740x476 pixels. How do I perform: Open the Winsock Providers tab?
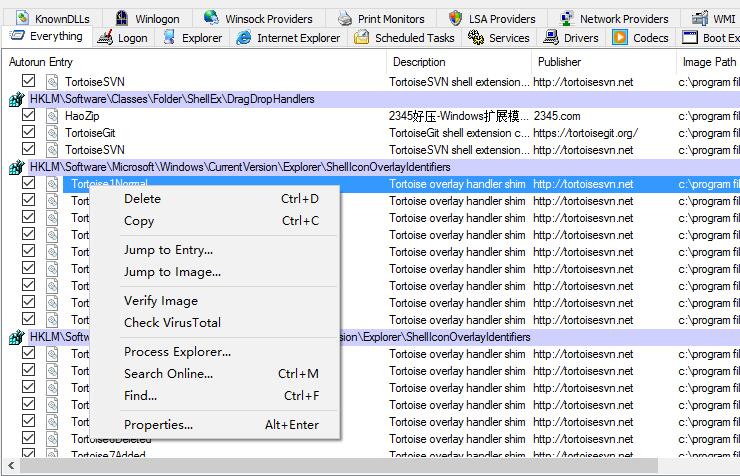click(x=259, y=18)
